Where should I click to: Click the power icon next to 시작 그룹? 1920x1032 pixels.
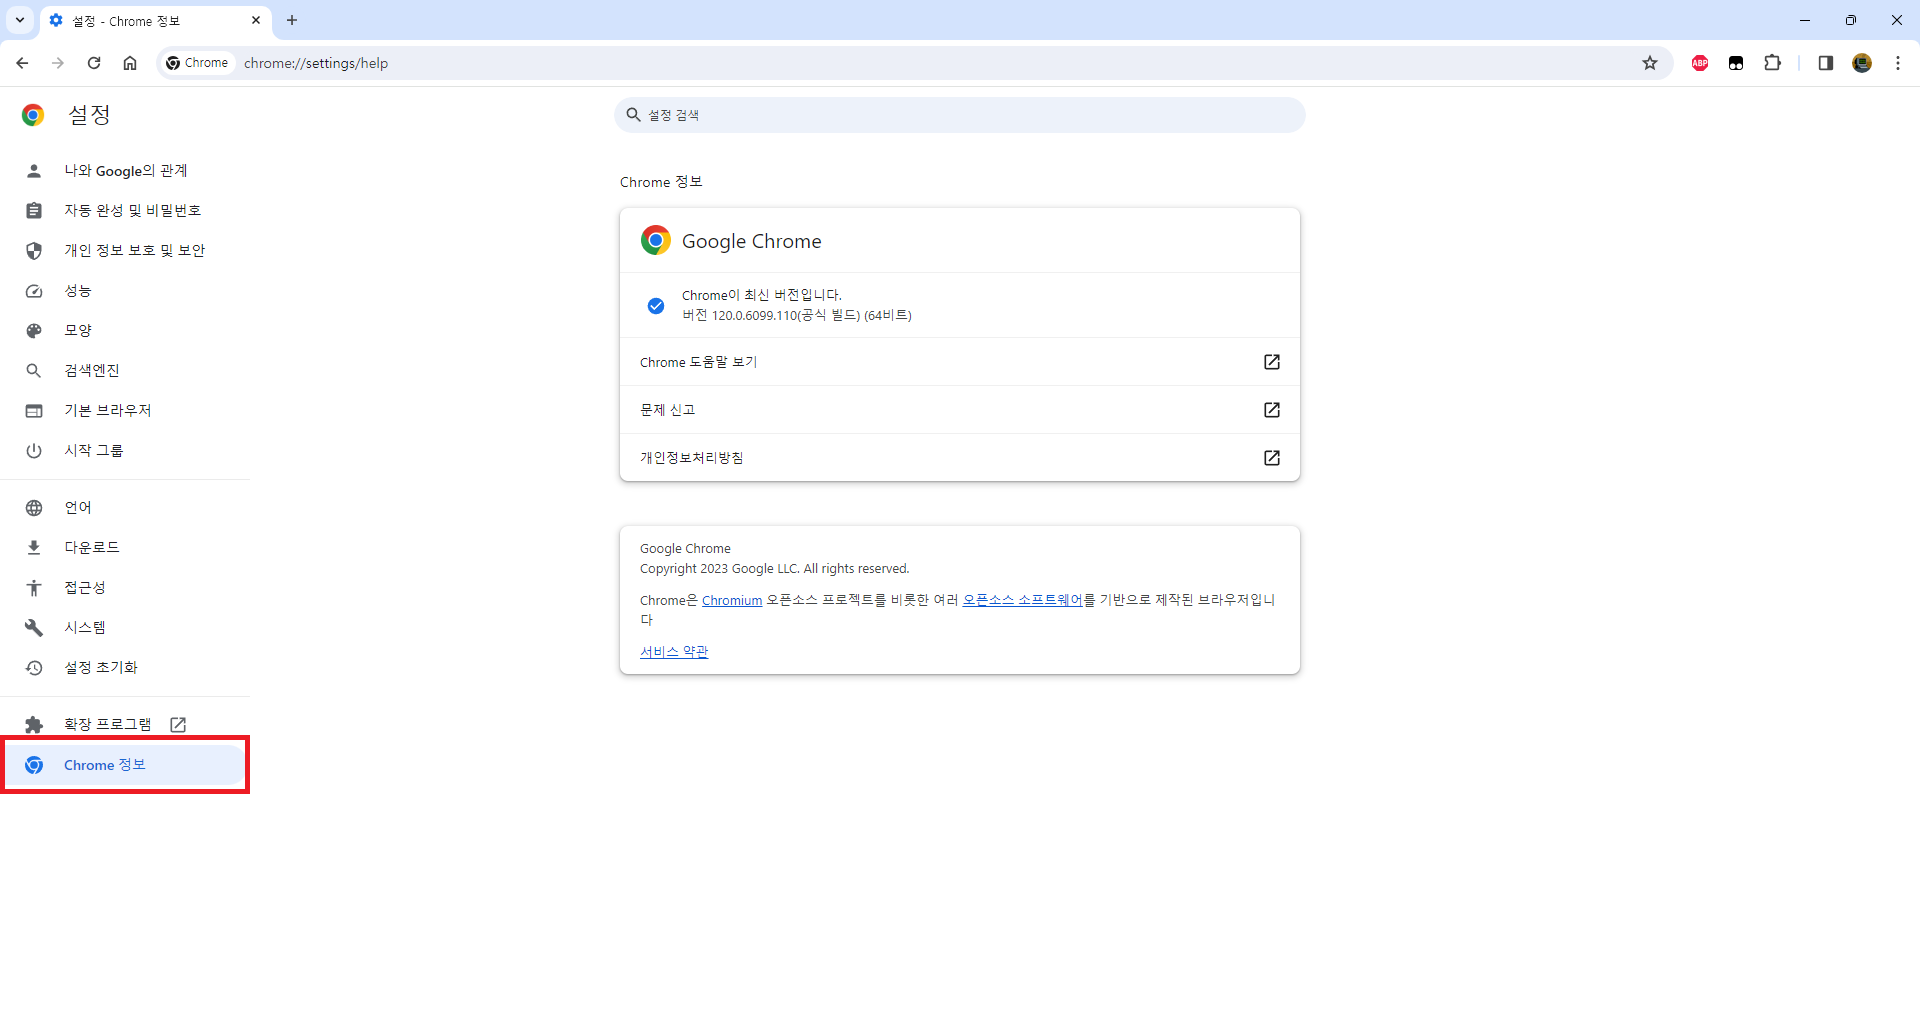click(x=34, y=451)
